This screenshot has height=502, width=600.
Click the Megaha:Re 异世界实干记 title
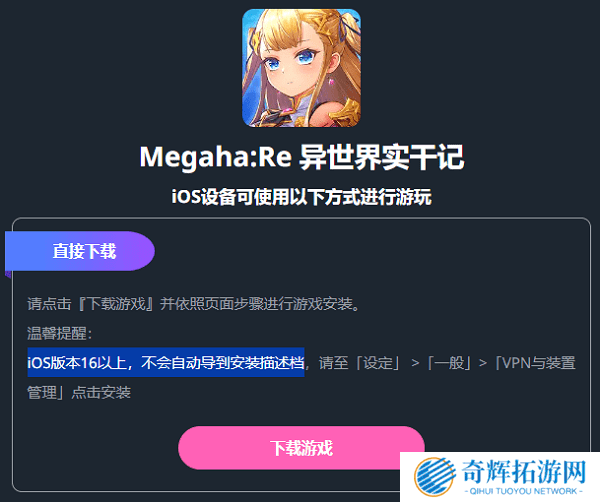302,157
